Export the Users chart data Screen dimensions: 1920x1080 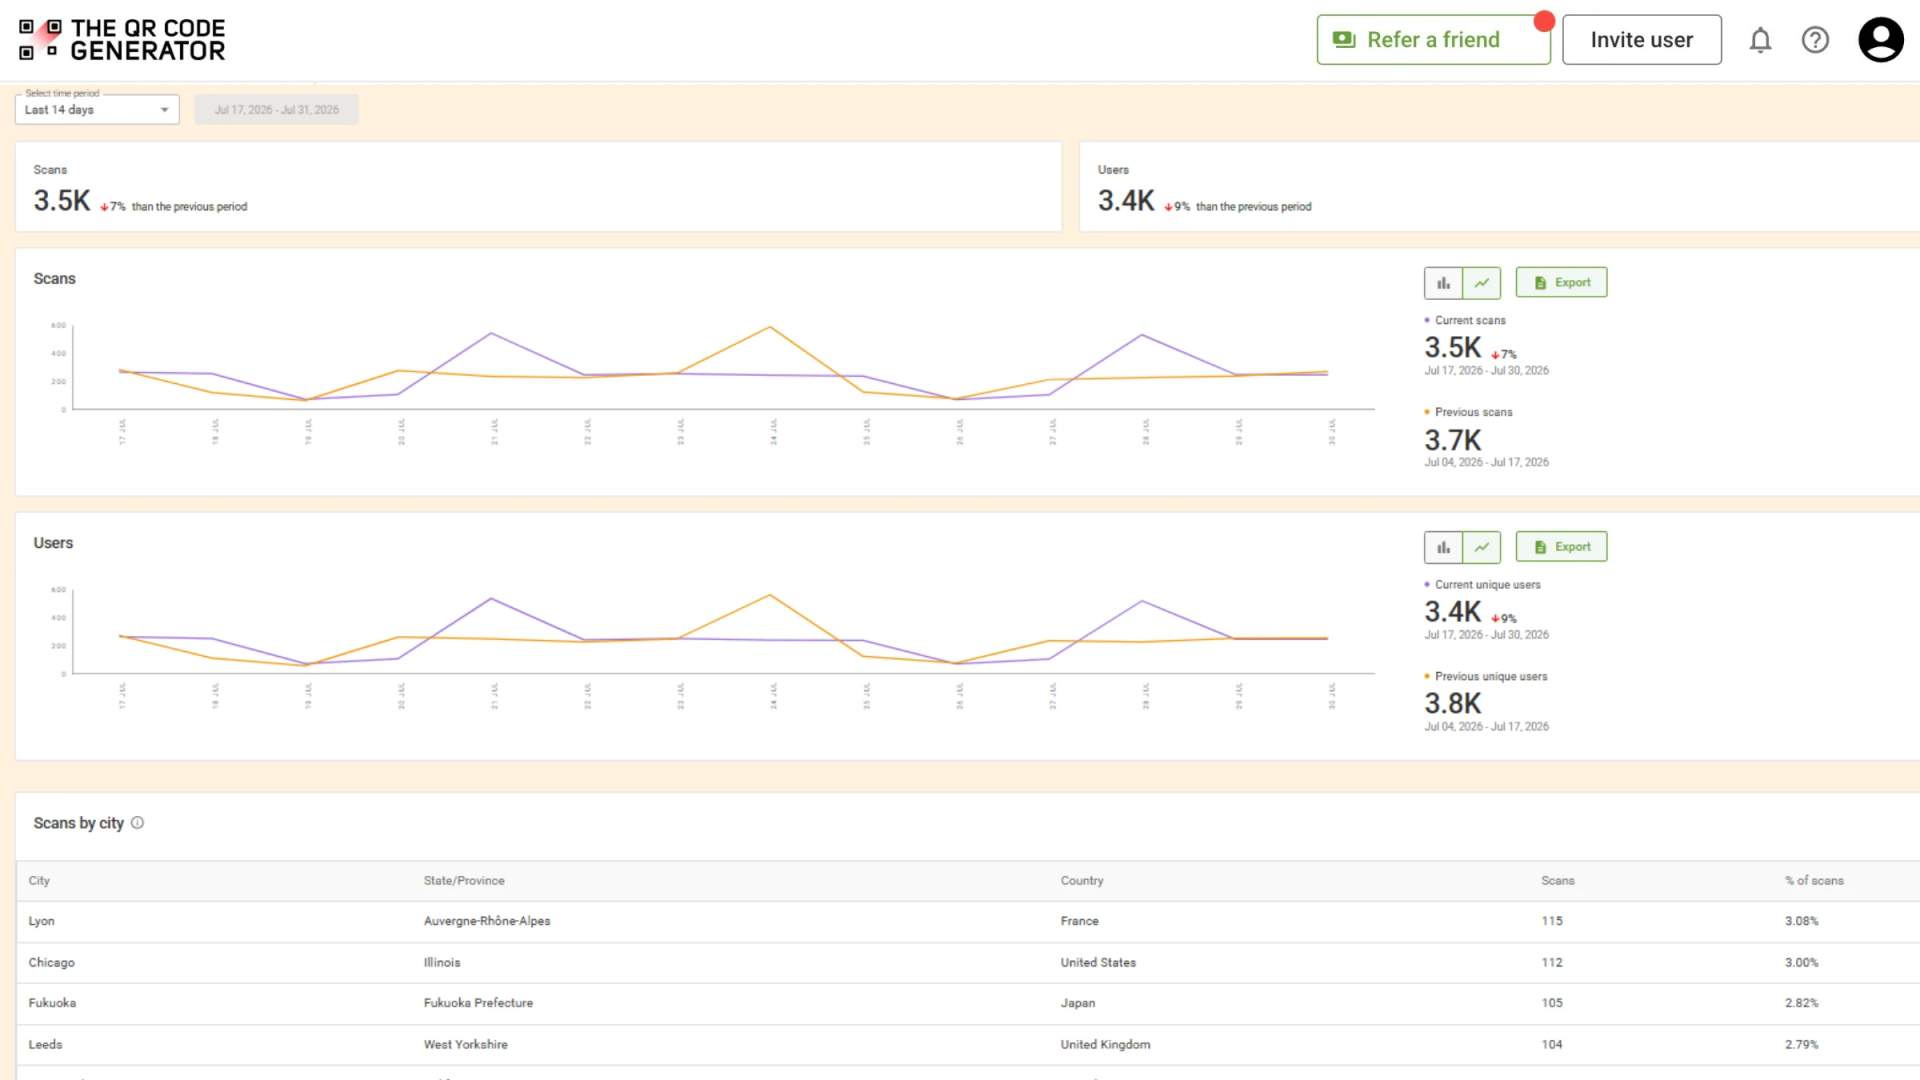click(x=1561, y=547)
